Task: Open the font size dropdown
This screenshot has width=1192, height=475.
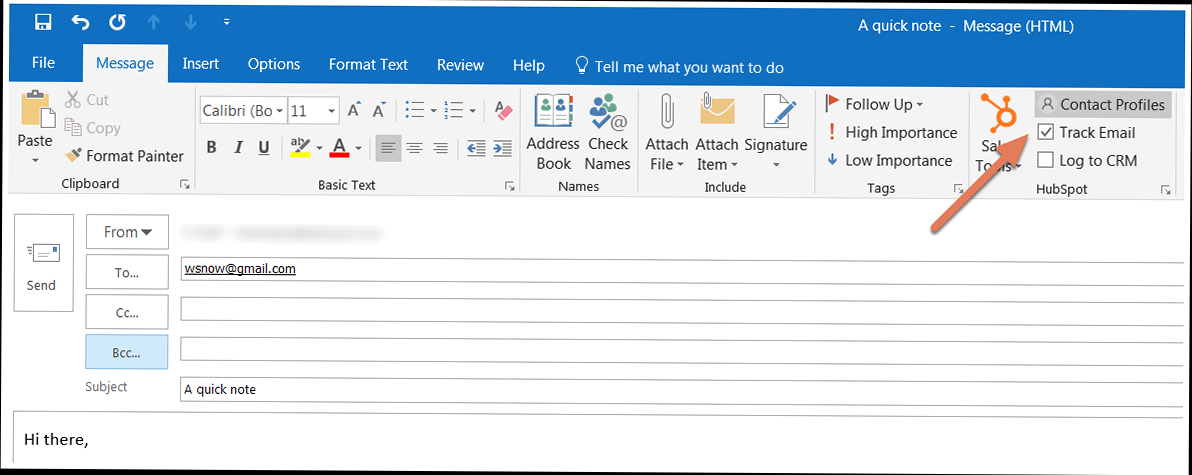Action: [332, 111]
